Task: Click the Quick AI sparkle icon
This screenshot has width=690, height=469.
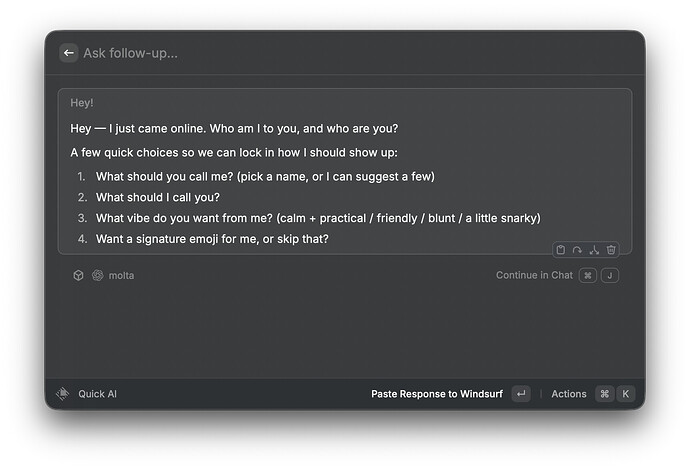Action: click(x=63, y=394)
